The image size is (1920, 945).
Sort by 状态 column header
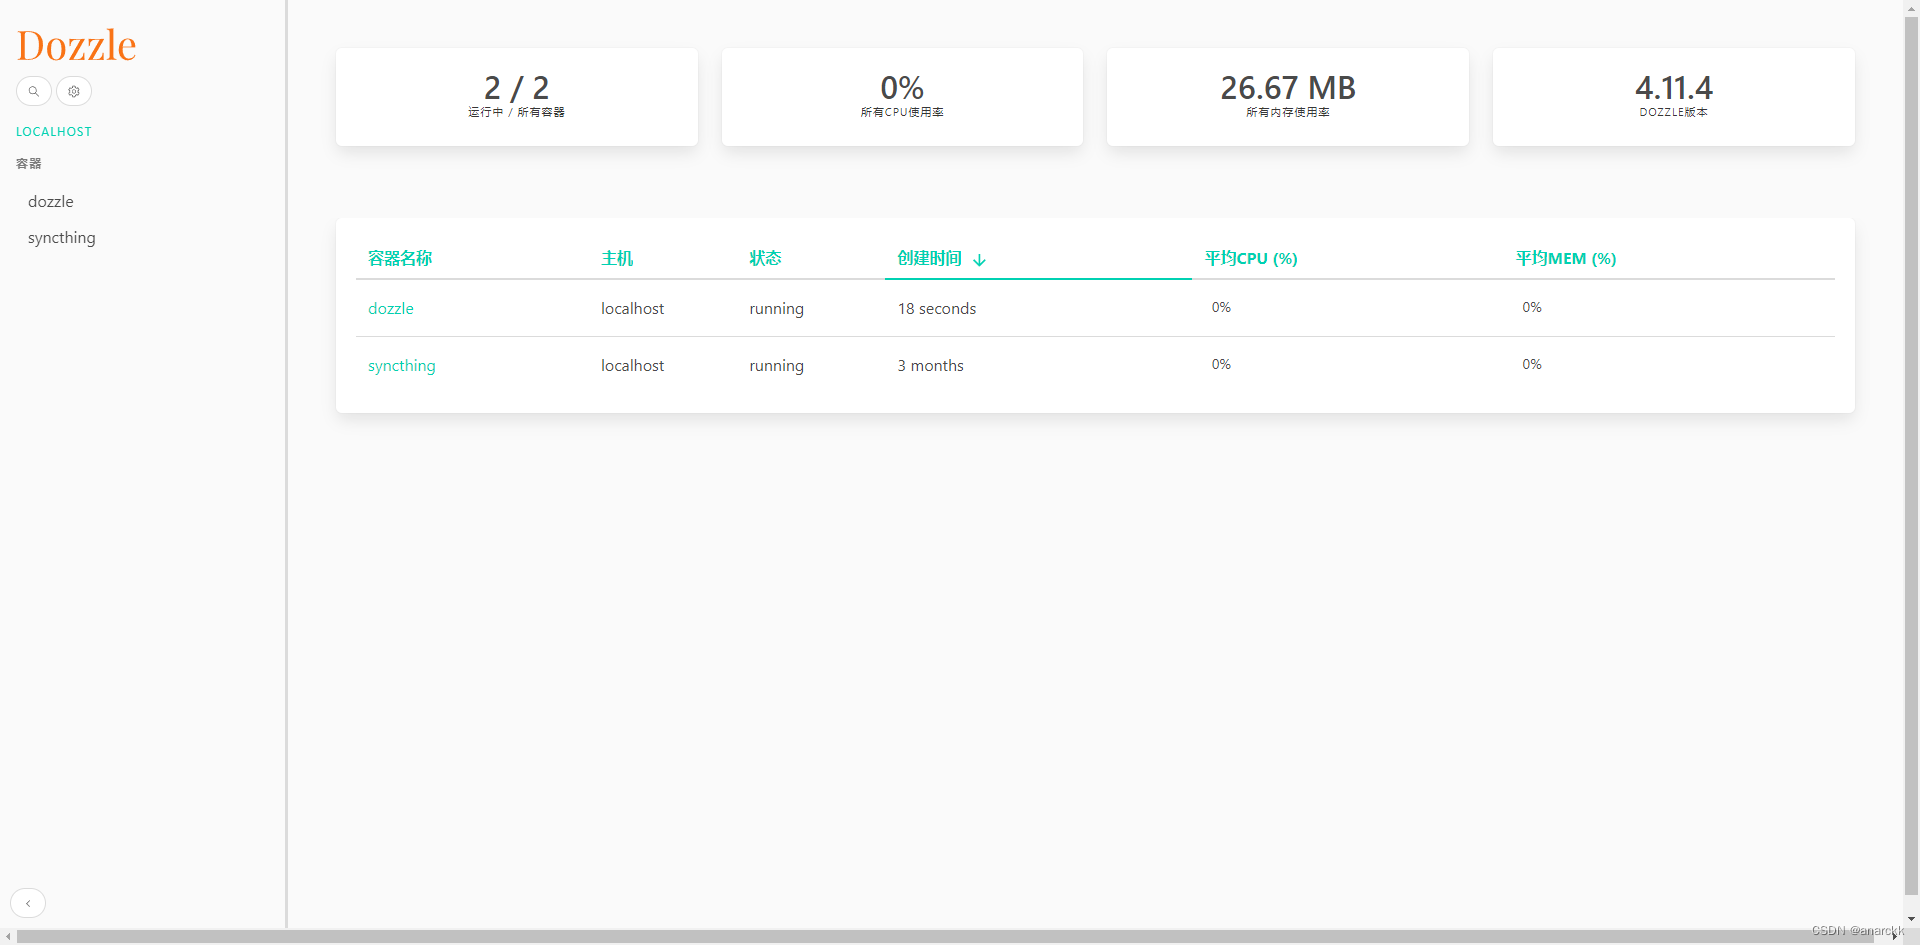[x=765, y=258]
